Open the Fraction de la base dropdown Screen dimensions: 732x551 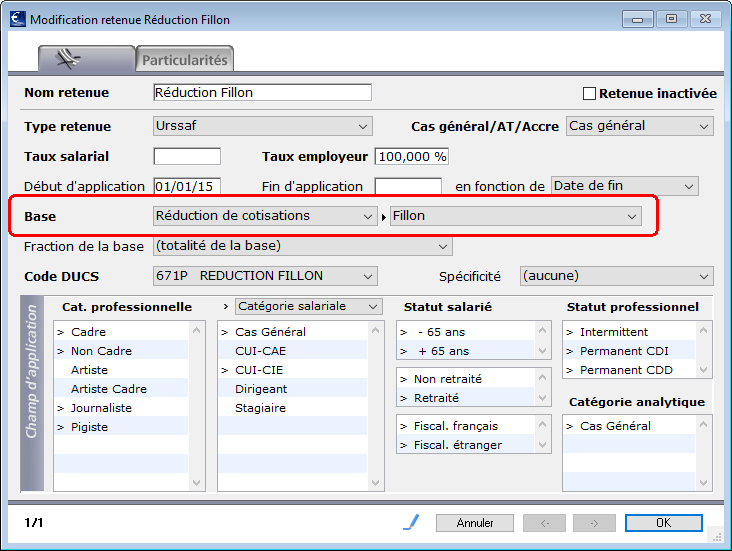click(303, 246)
